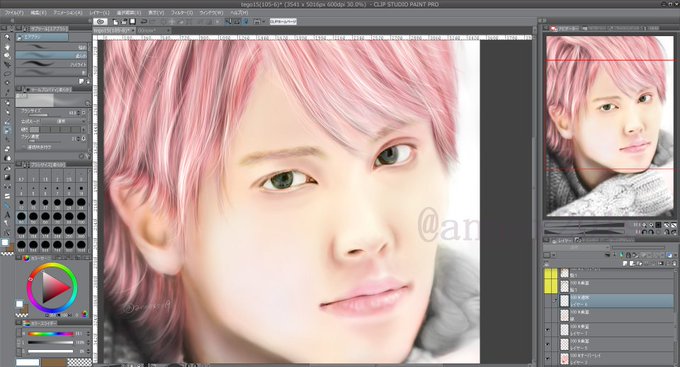Click the white main color swatch at bottom
Image resolution: width=680 pixels, height=367 pixels.
point(27,362)
